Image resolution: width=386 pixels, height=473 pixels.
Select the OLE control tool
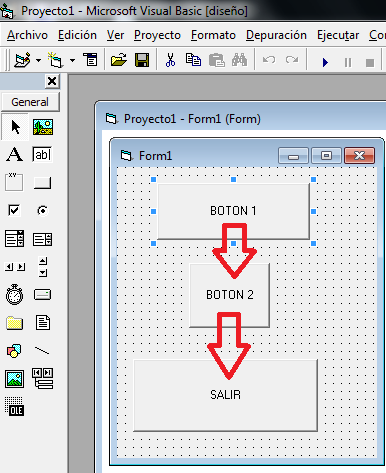[14, 406]
